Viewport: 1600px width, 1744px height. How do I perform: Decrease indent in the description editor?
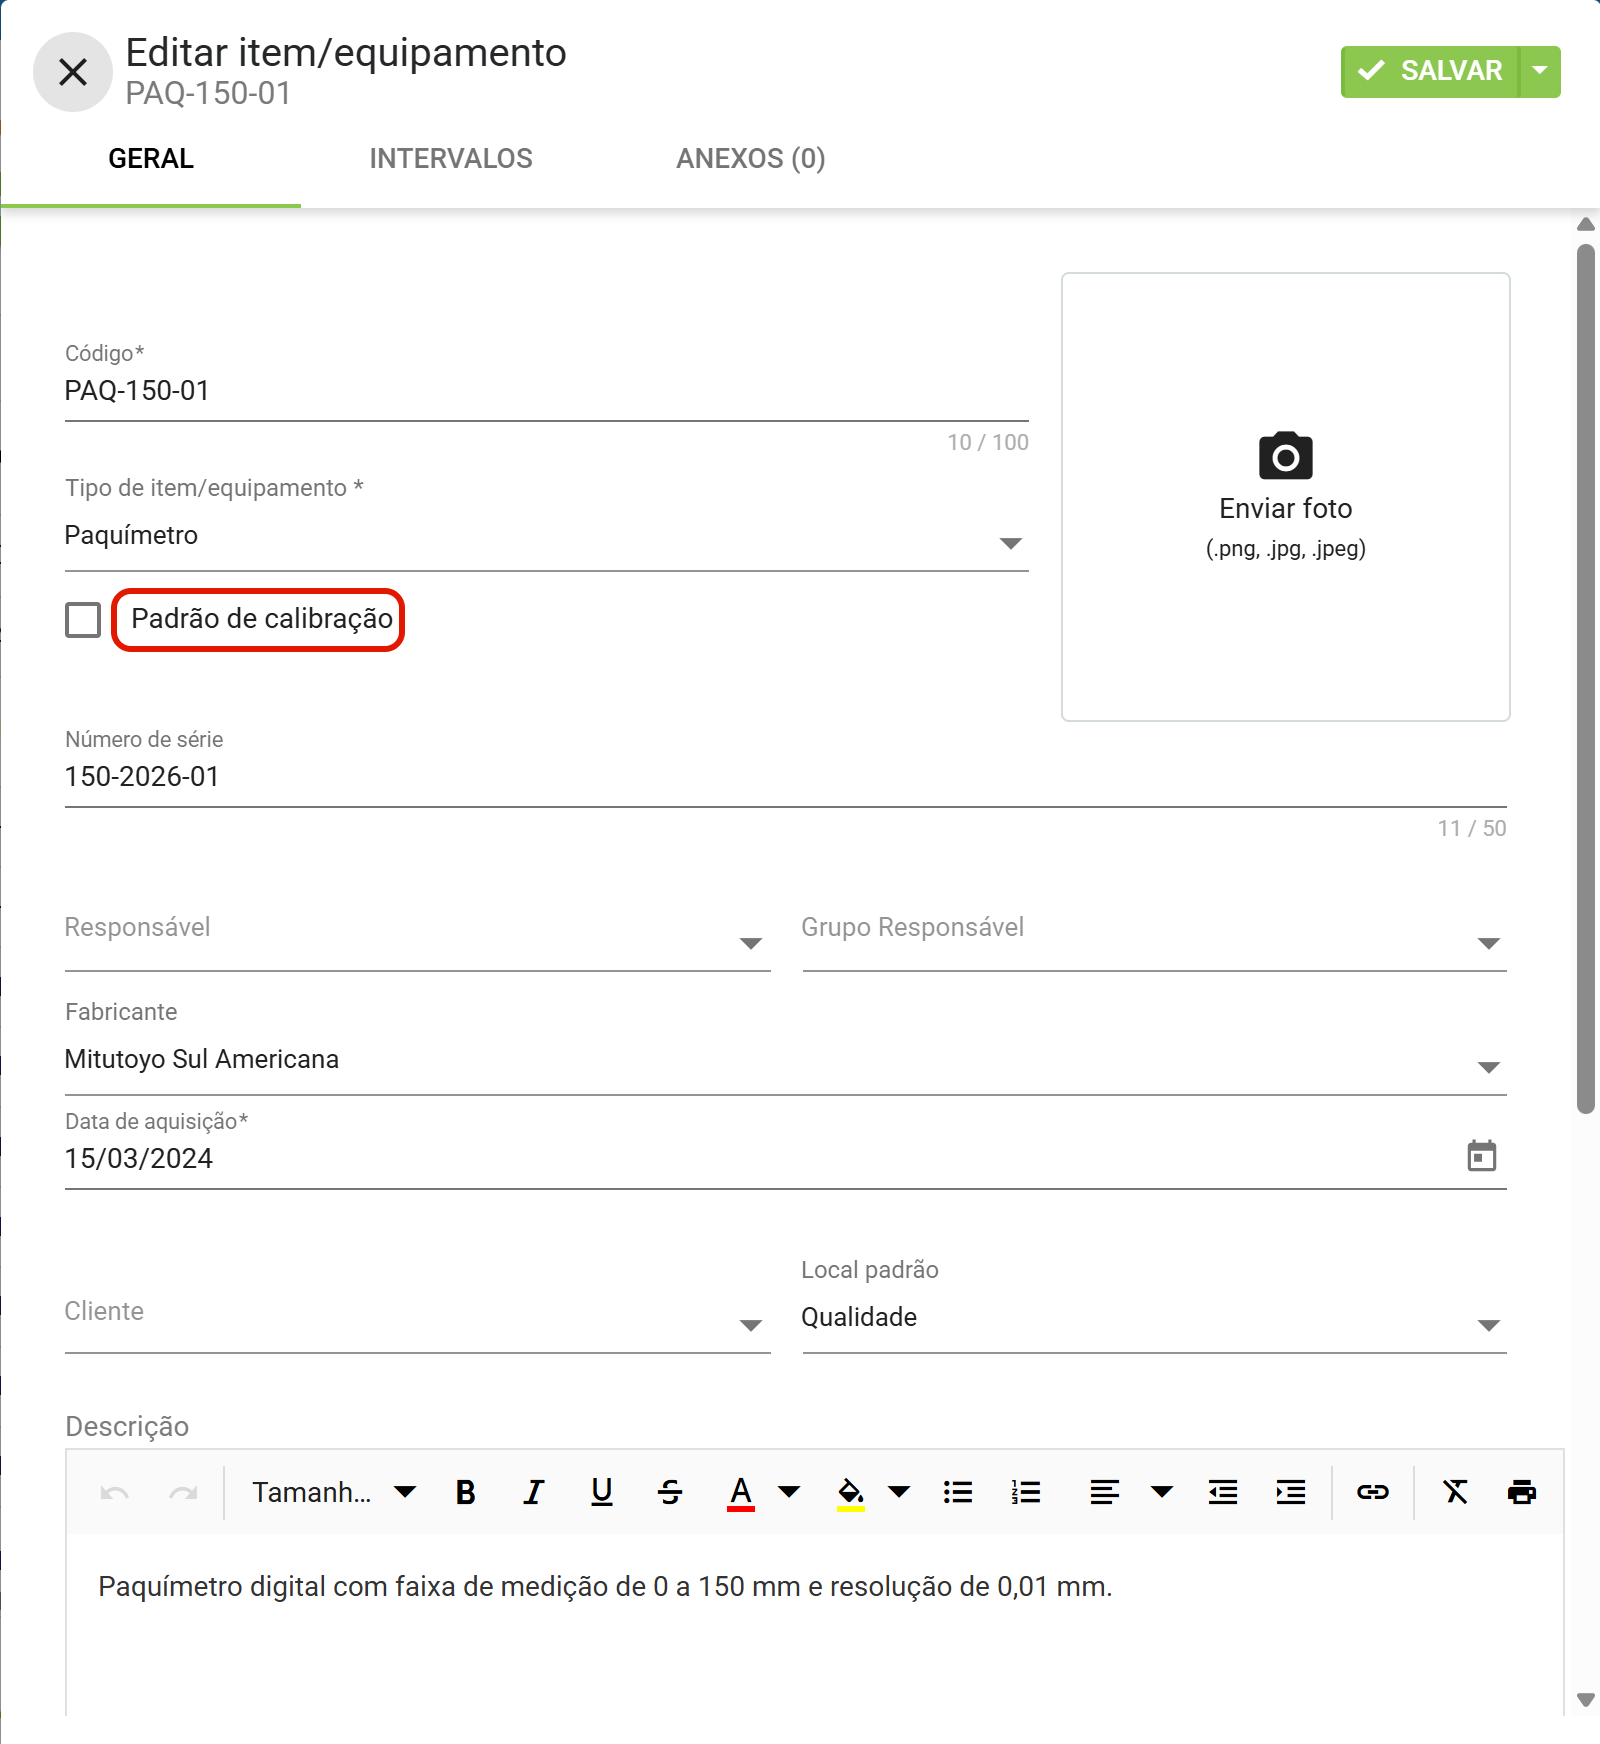pos(1223,1493)
